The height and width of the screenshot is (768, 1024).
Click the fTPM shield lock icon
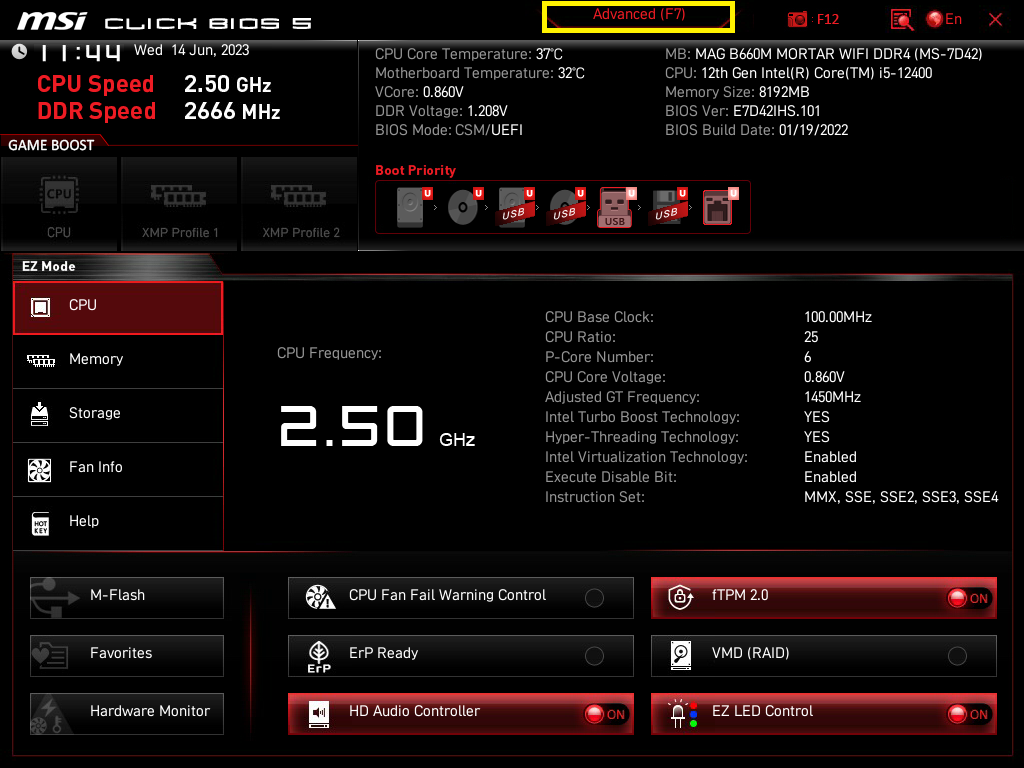[680, 597]
